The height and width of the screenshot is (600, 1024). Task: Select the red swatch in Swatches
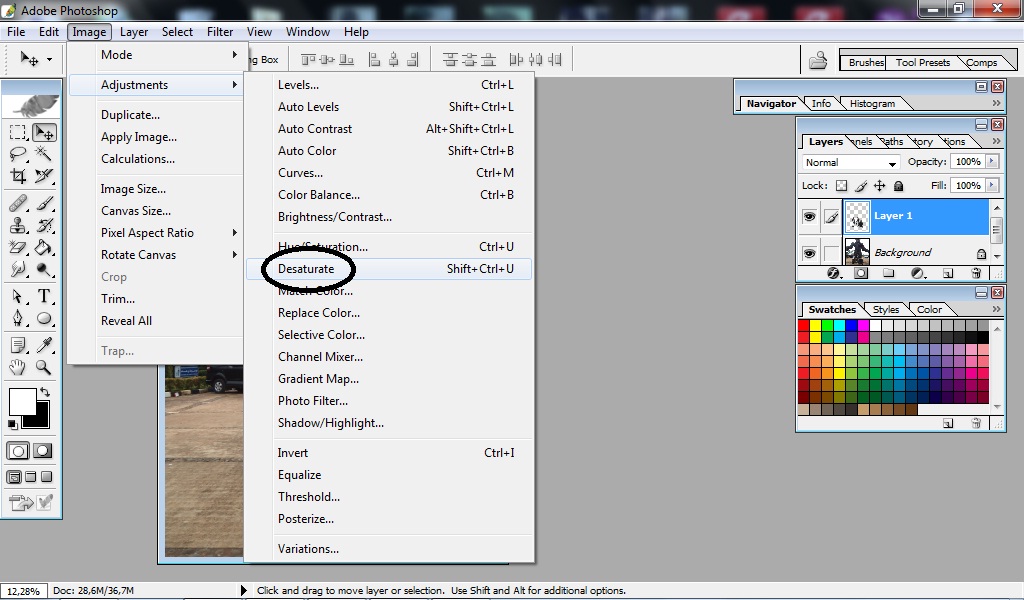tap(804, 325)
